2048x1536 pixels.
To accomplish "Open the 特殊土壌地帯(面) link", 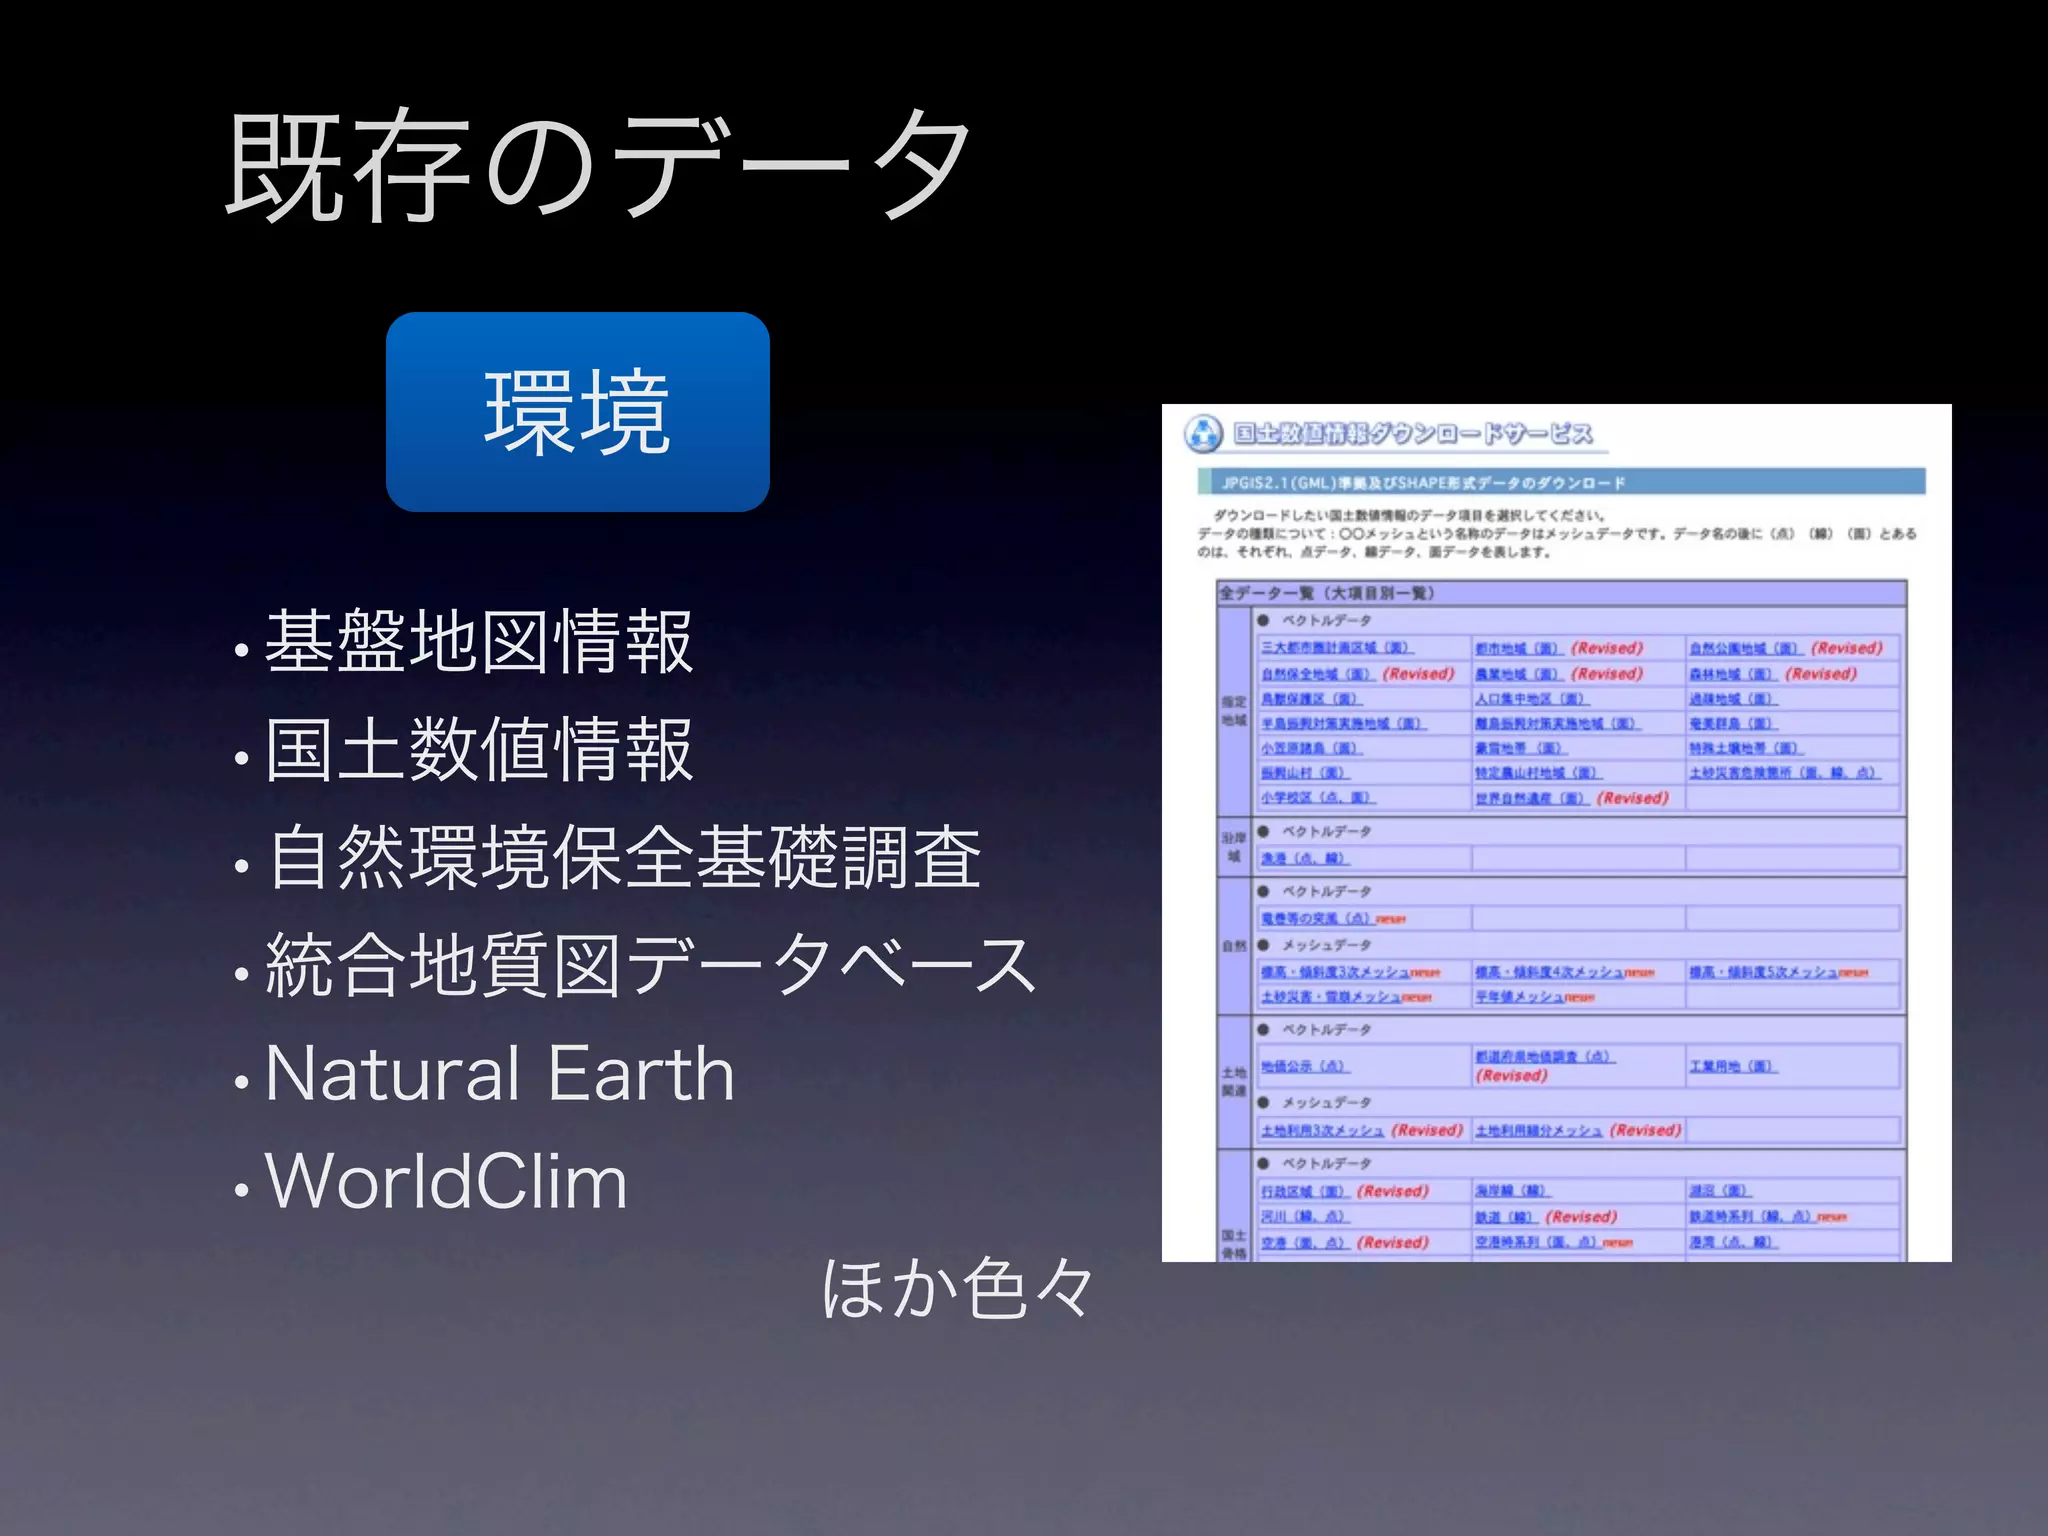I will pyautogui.click(x=1746, y=748).
